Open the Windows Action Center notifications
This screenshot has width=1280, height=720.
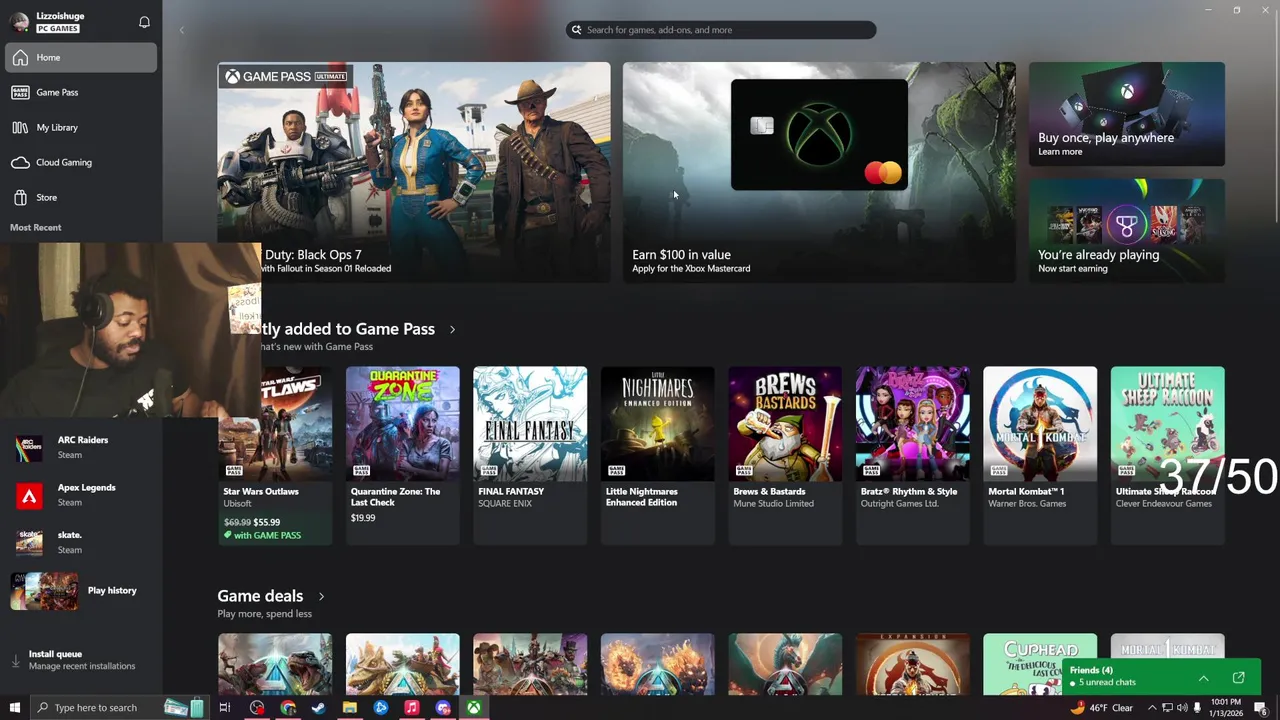(1260, 708)
